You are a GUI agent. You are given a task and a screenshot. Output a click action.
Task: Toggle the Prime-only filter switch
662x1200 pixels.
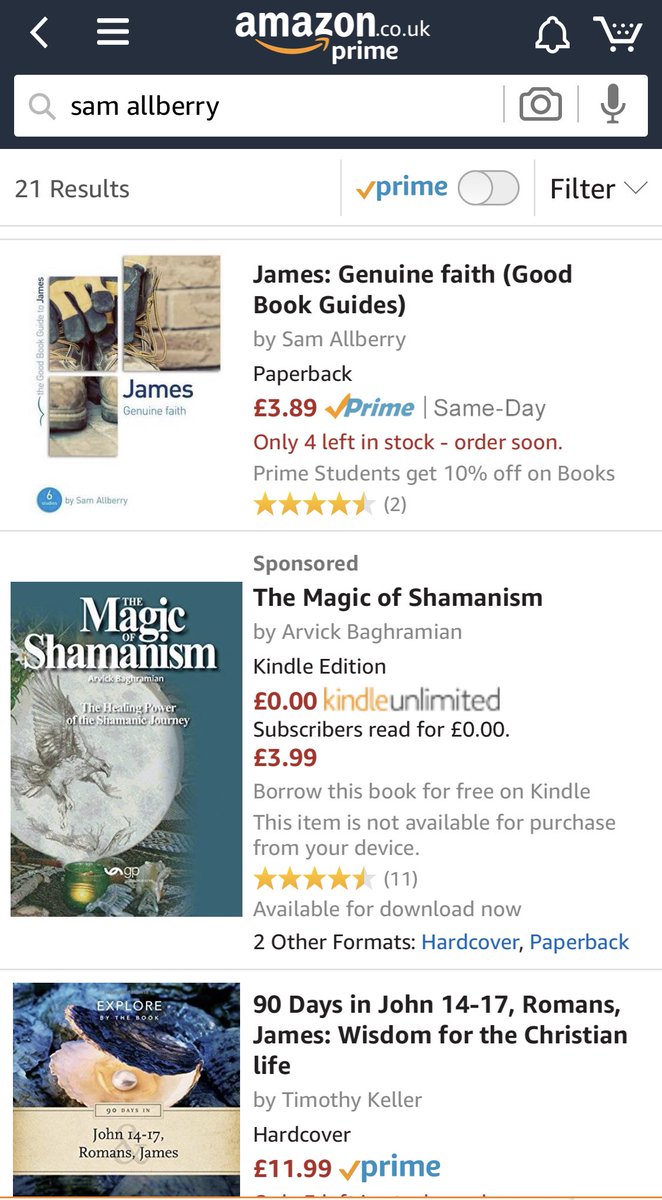[488, 188]
